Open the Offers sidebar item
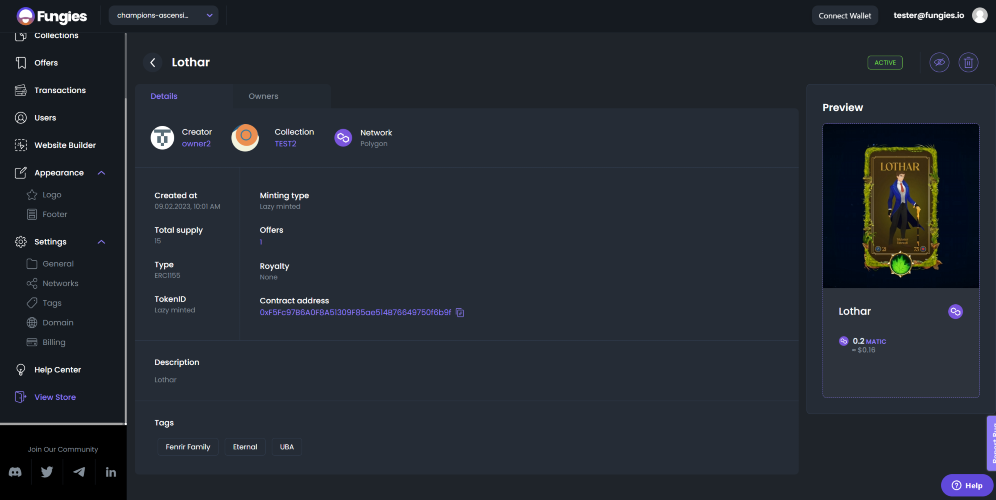 (46, 63)
